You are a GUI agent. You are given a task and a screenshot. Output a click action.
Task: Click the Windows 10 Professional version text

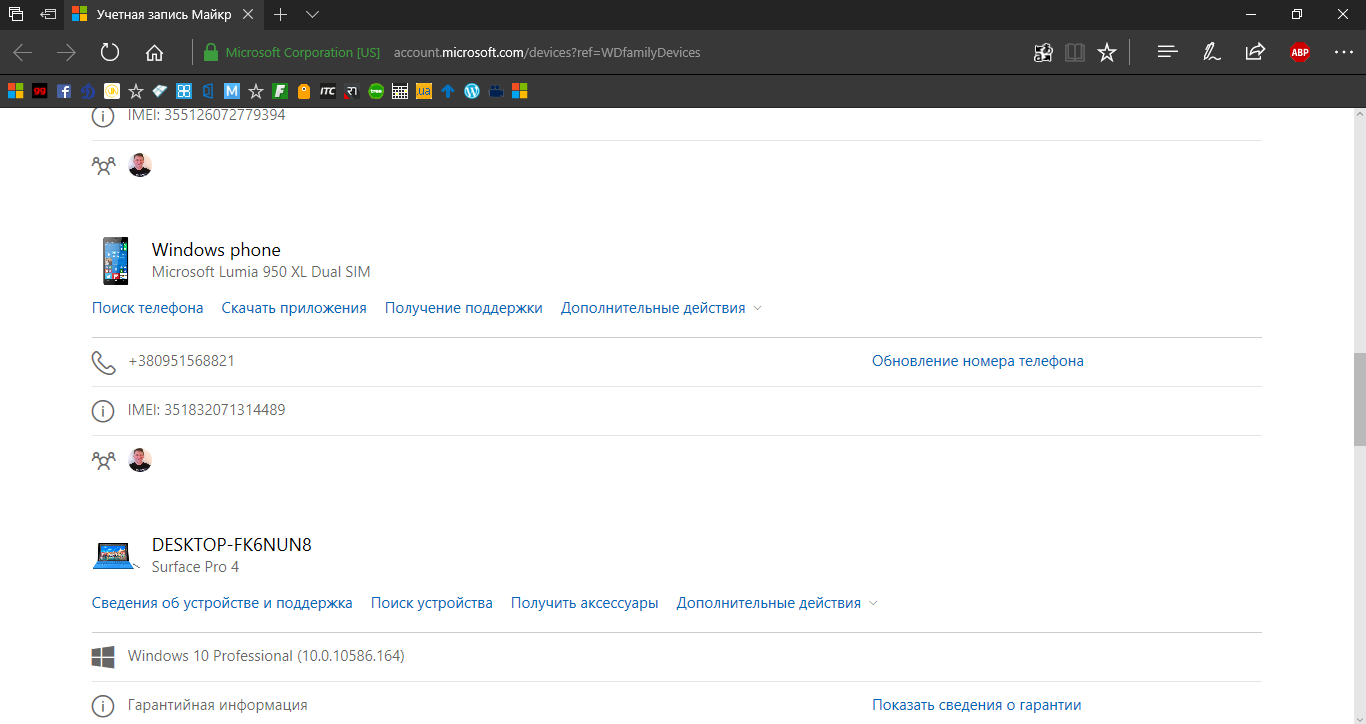pyautogui.click(x=266, y=656)
